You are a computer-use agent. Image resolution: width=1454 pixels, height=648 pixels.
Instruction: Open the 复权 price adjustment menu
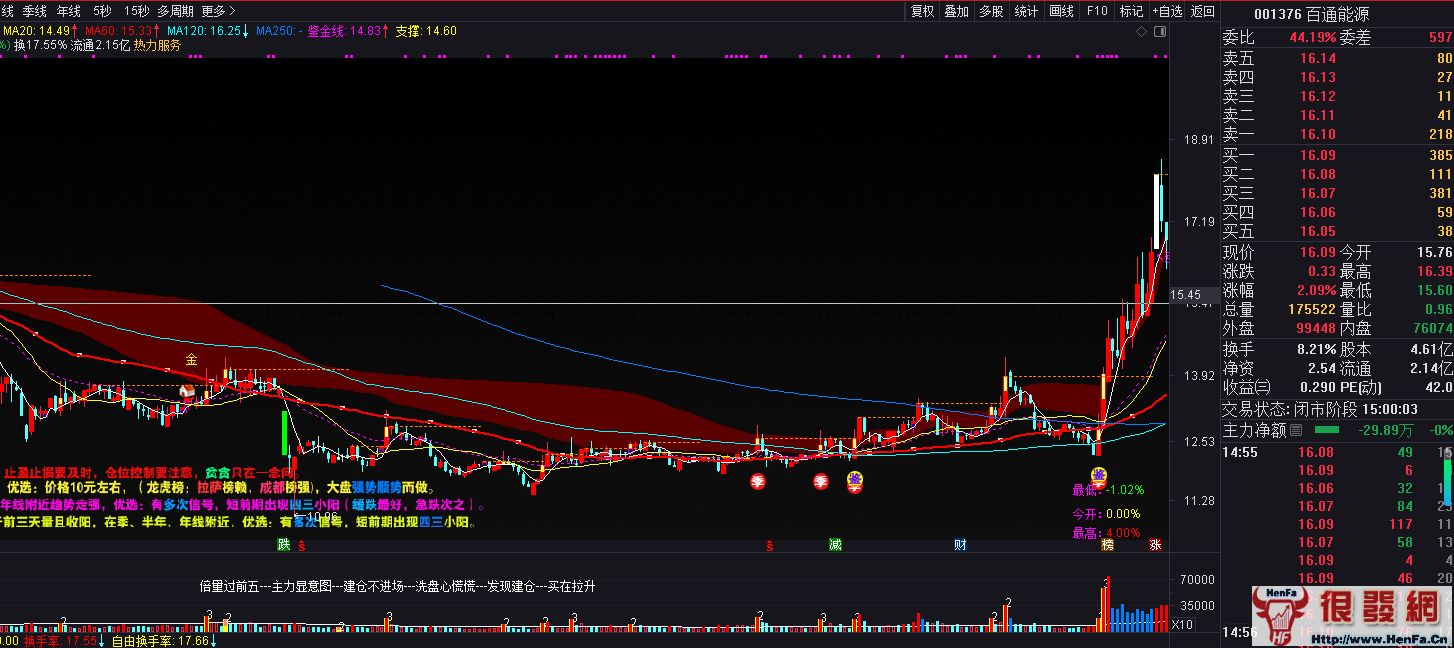coord(922,11)
